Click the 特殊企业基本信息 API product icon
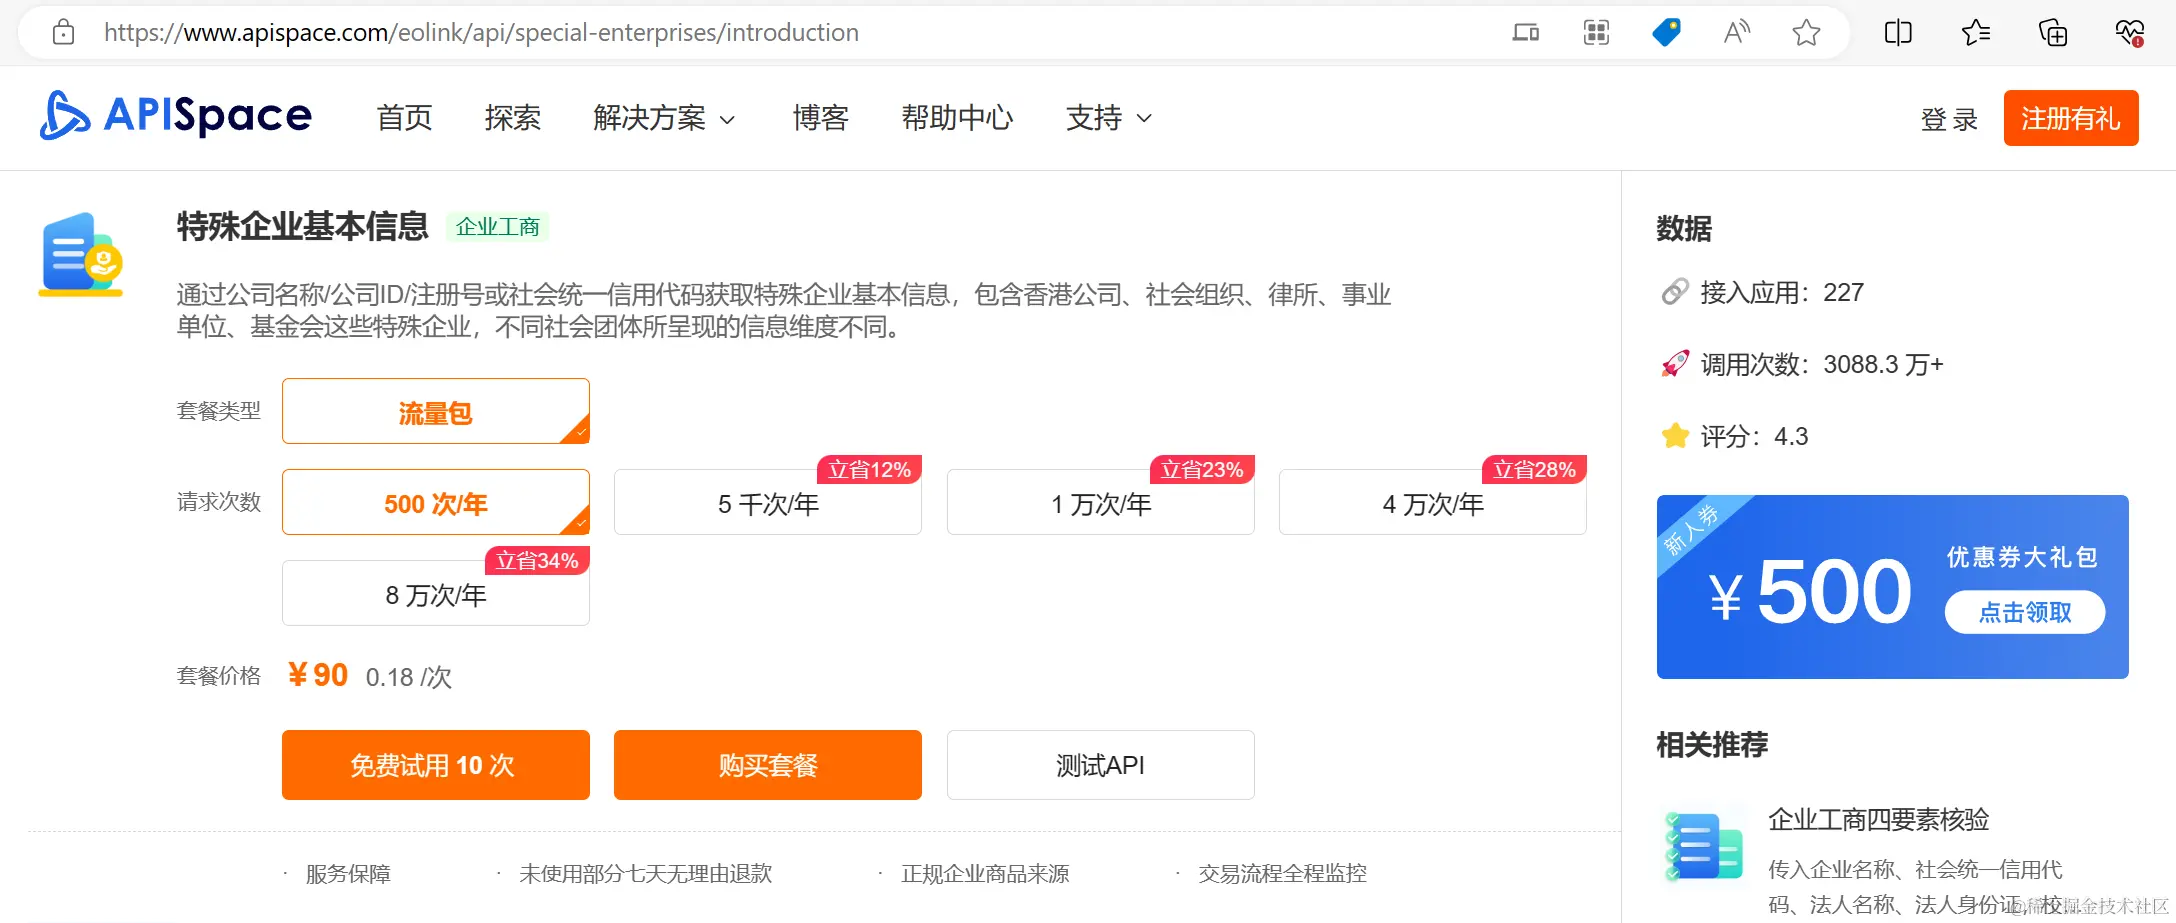 click(81, 254)
